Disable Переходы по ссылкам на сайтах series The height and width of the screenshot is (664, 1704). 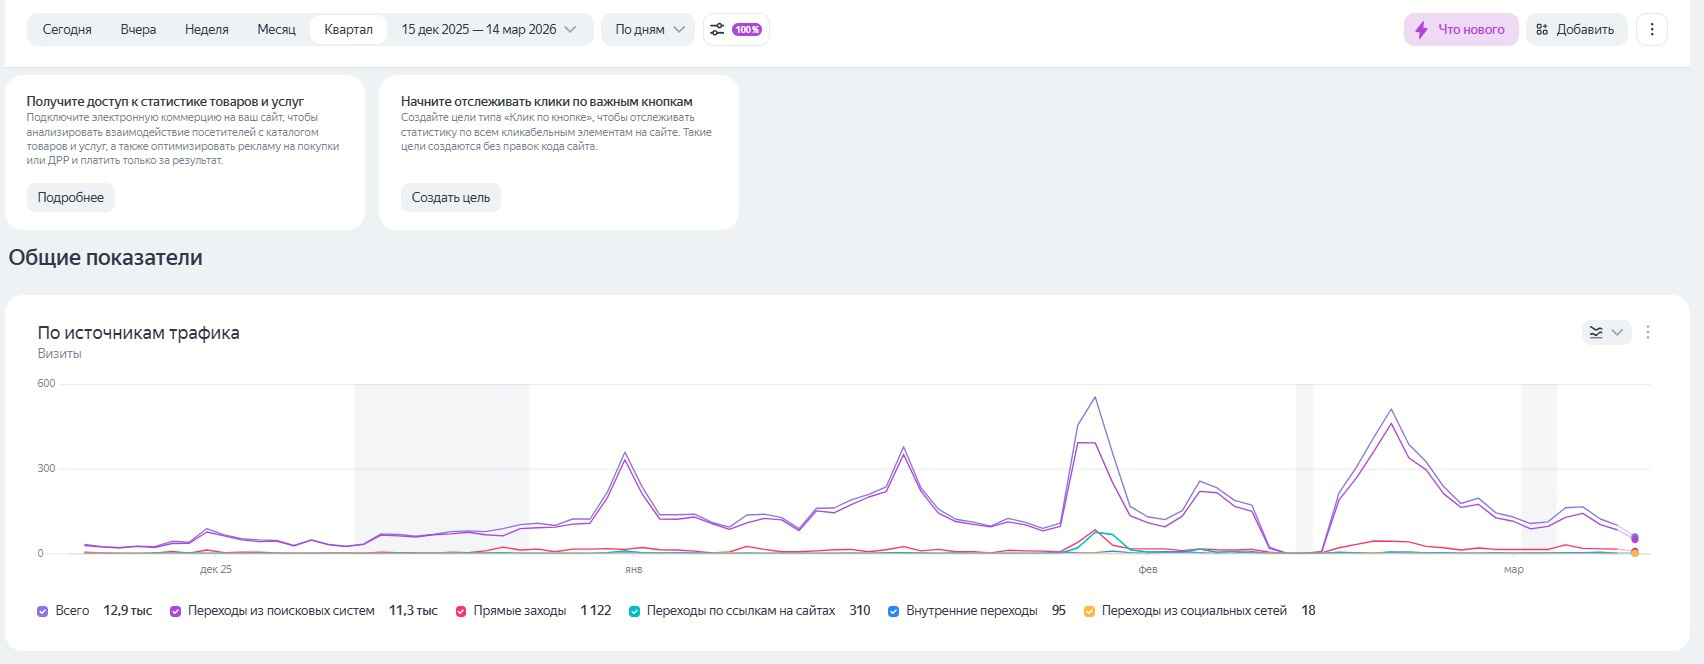pos(635,611)
